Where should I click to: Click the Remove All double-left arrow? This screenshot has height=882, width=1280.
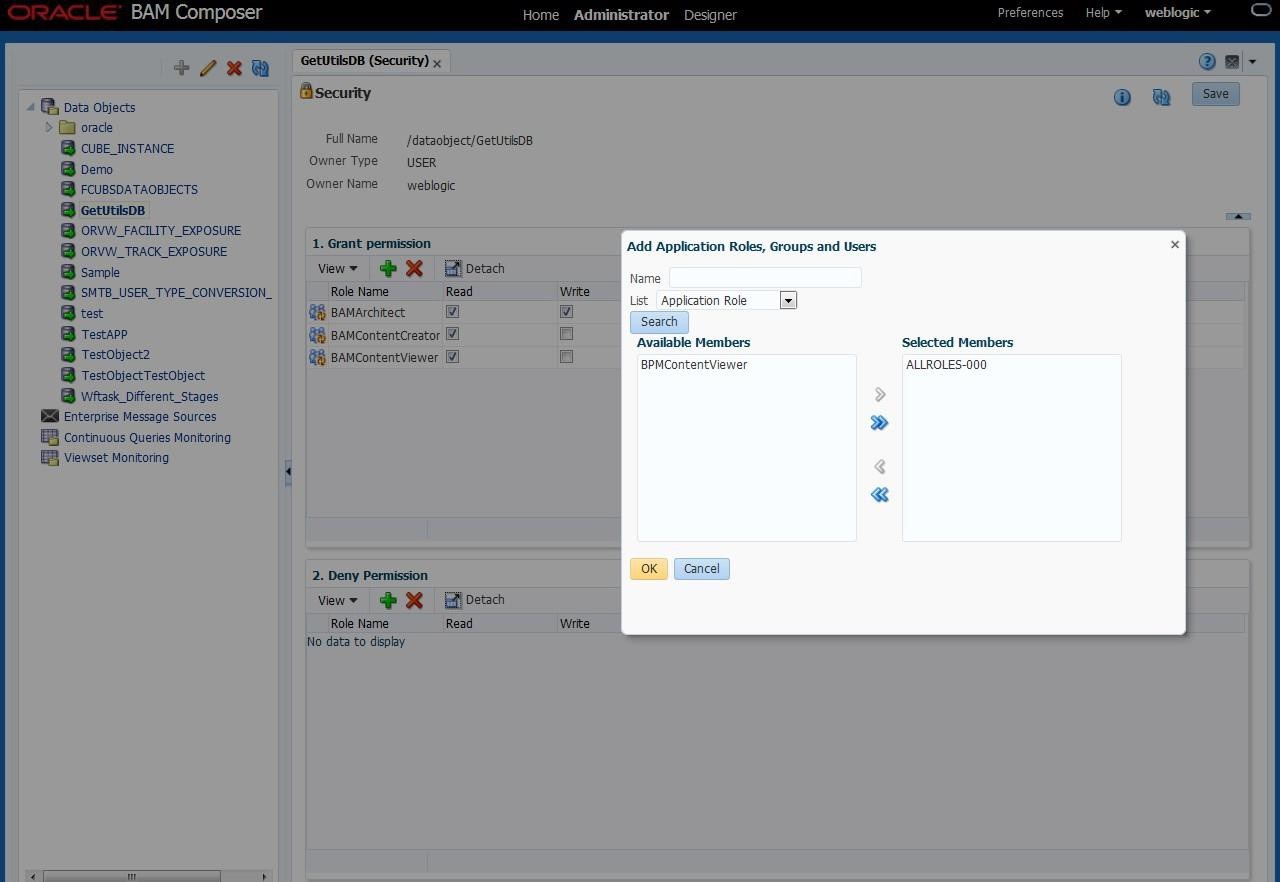[879, 495]
